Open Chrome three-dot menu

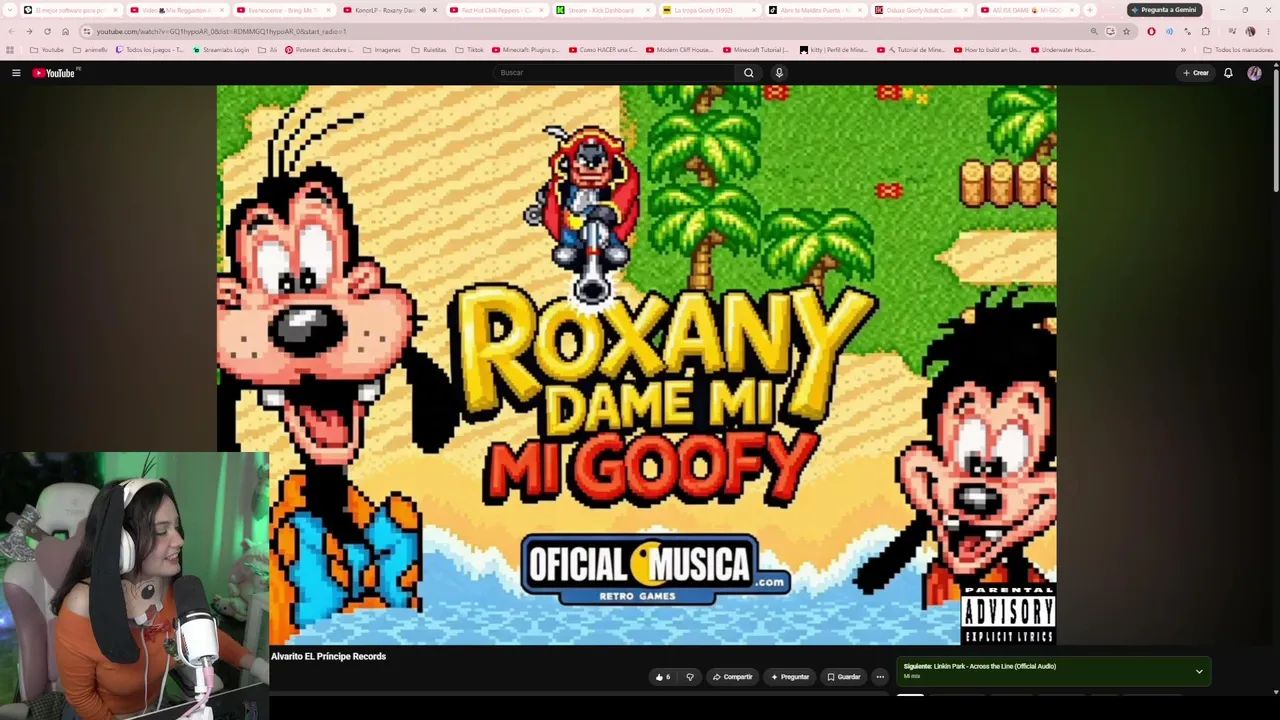(1268, 31)
